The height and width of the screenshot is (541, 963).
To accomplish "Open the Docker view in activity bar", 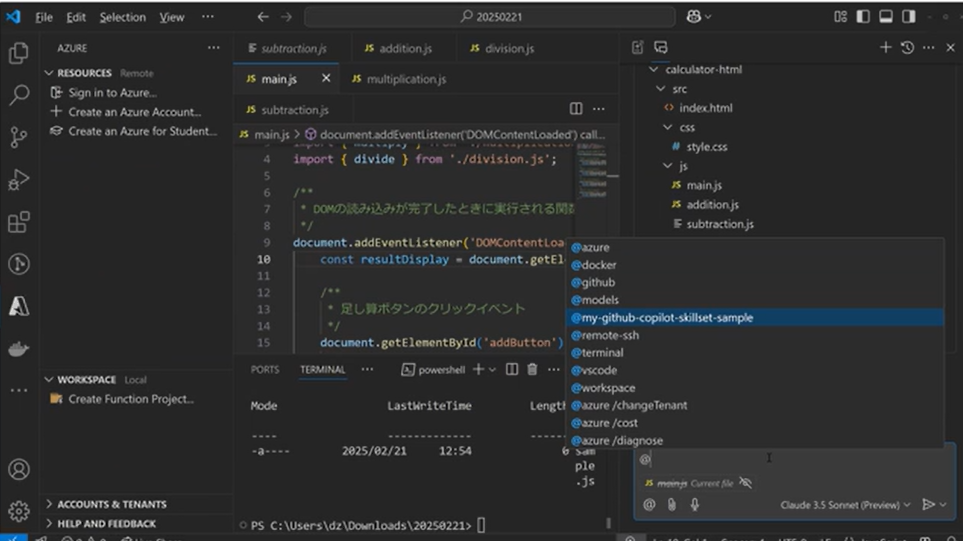I will pos(18,348).
